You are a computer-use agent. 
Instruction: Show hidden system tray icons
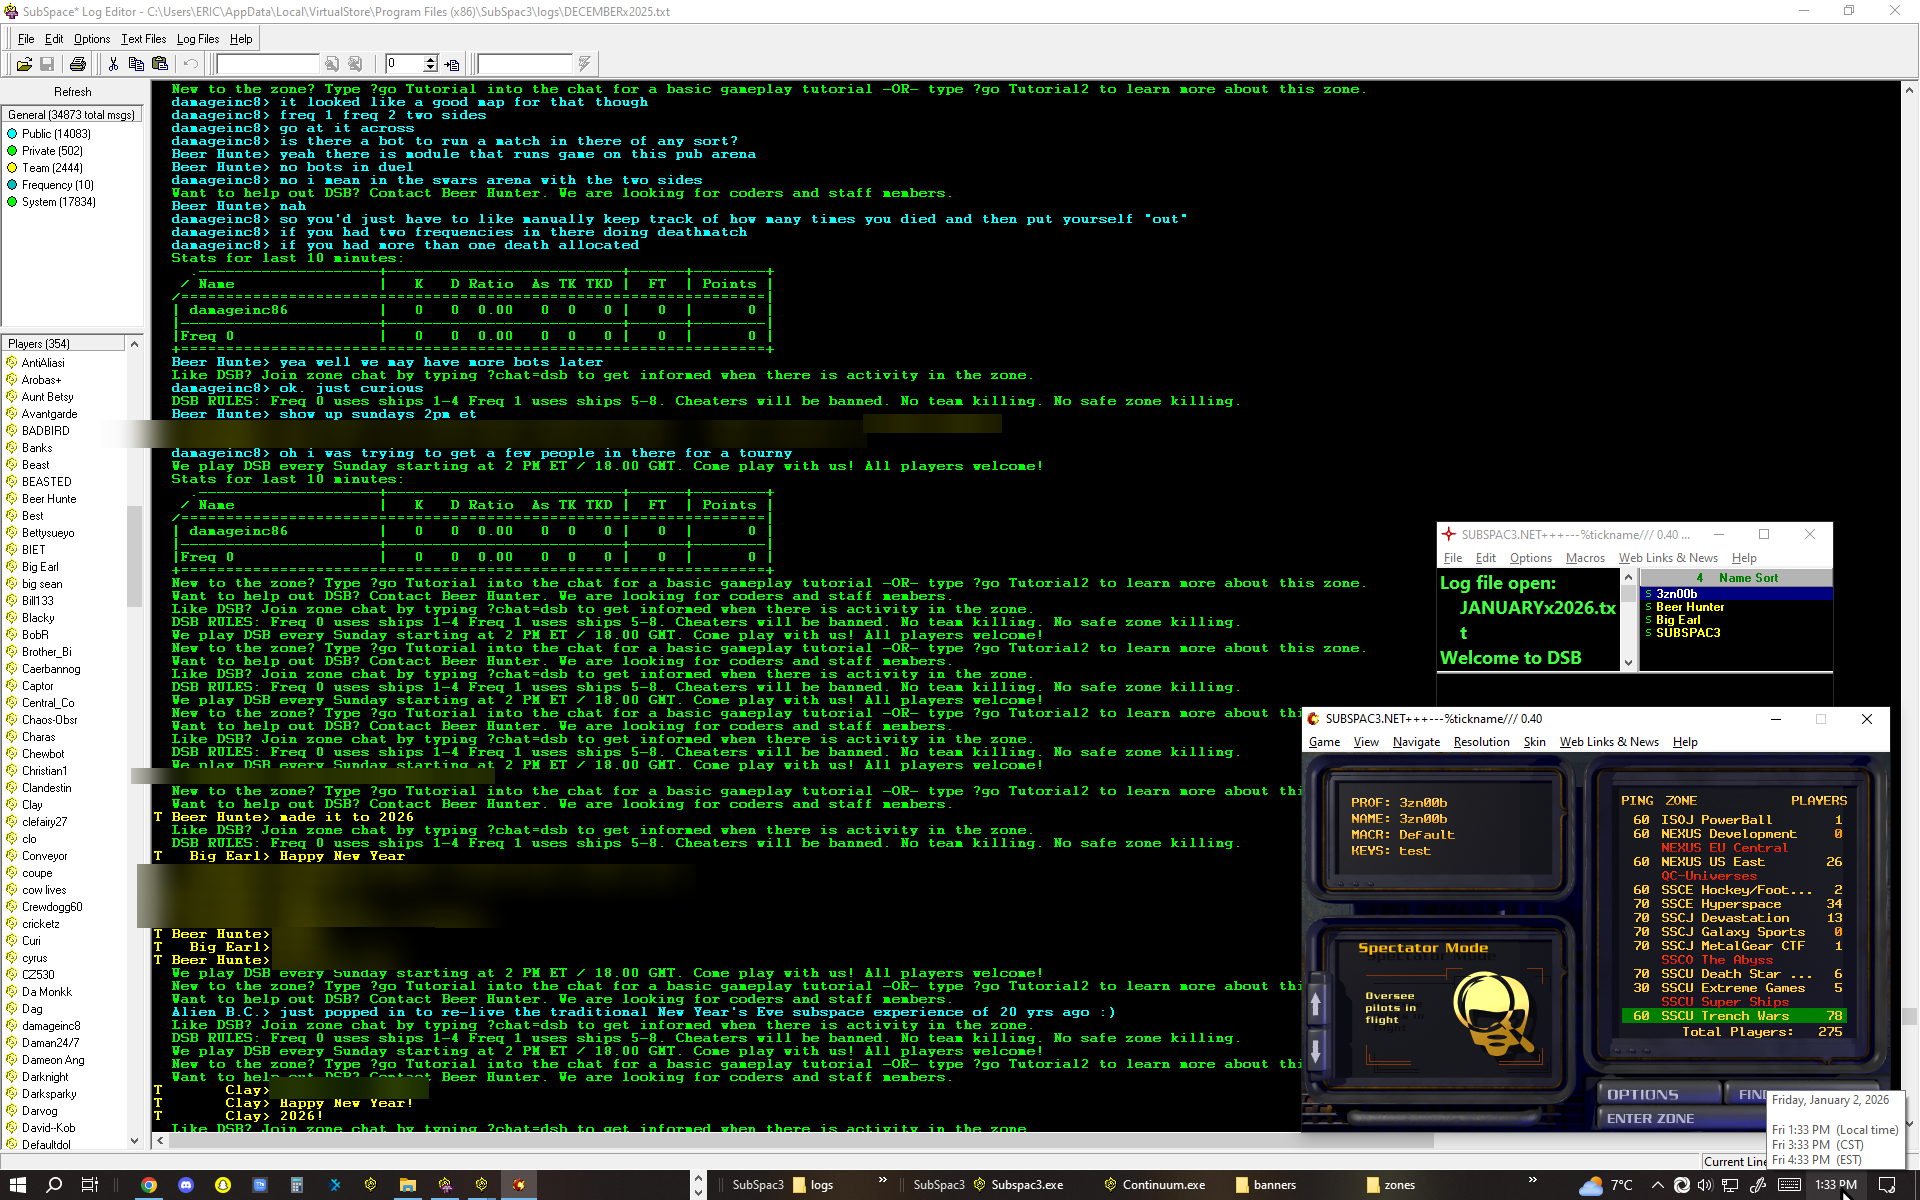[x=1657, y=1185]
